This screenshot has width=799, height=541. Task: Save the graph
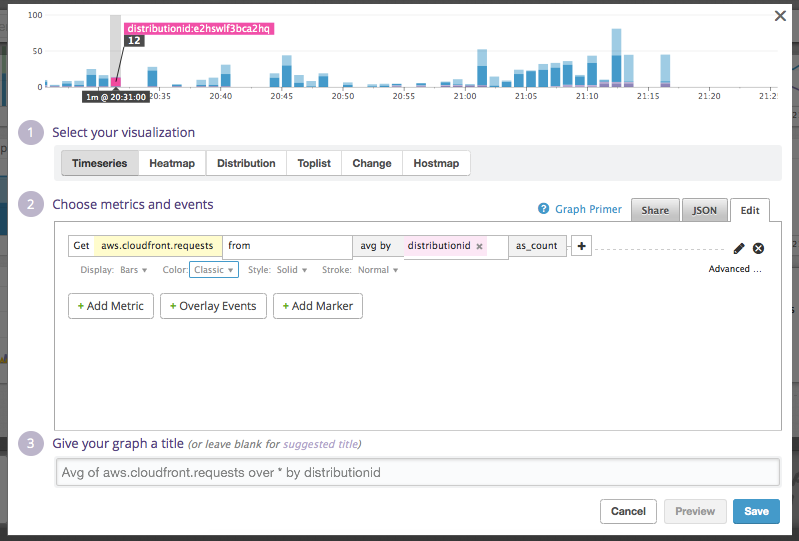pos(756,511)
